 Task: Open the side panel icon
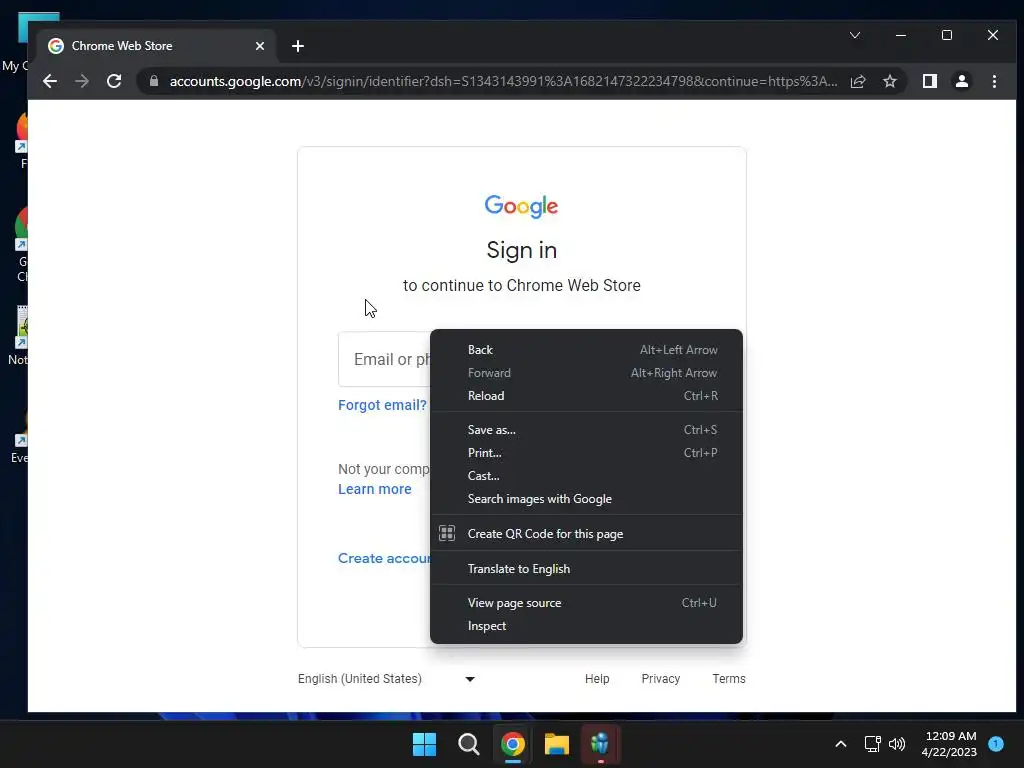pos(929,81)
